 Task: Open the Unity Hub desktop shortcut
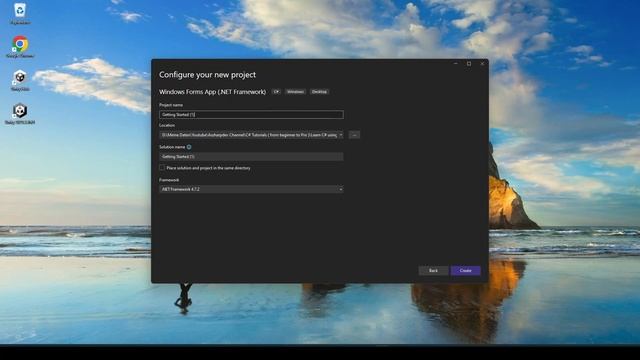click(x=20, y=80)
